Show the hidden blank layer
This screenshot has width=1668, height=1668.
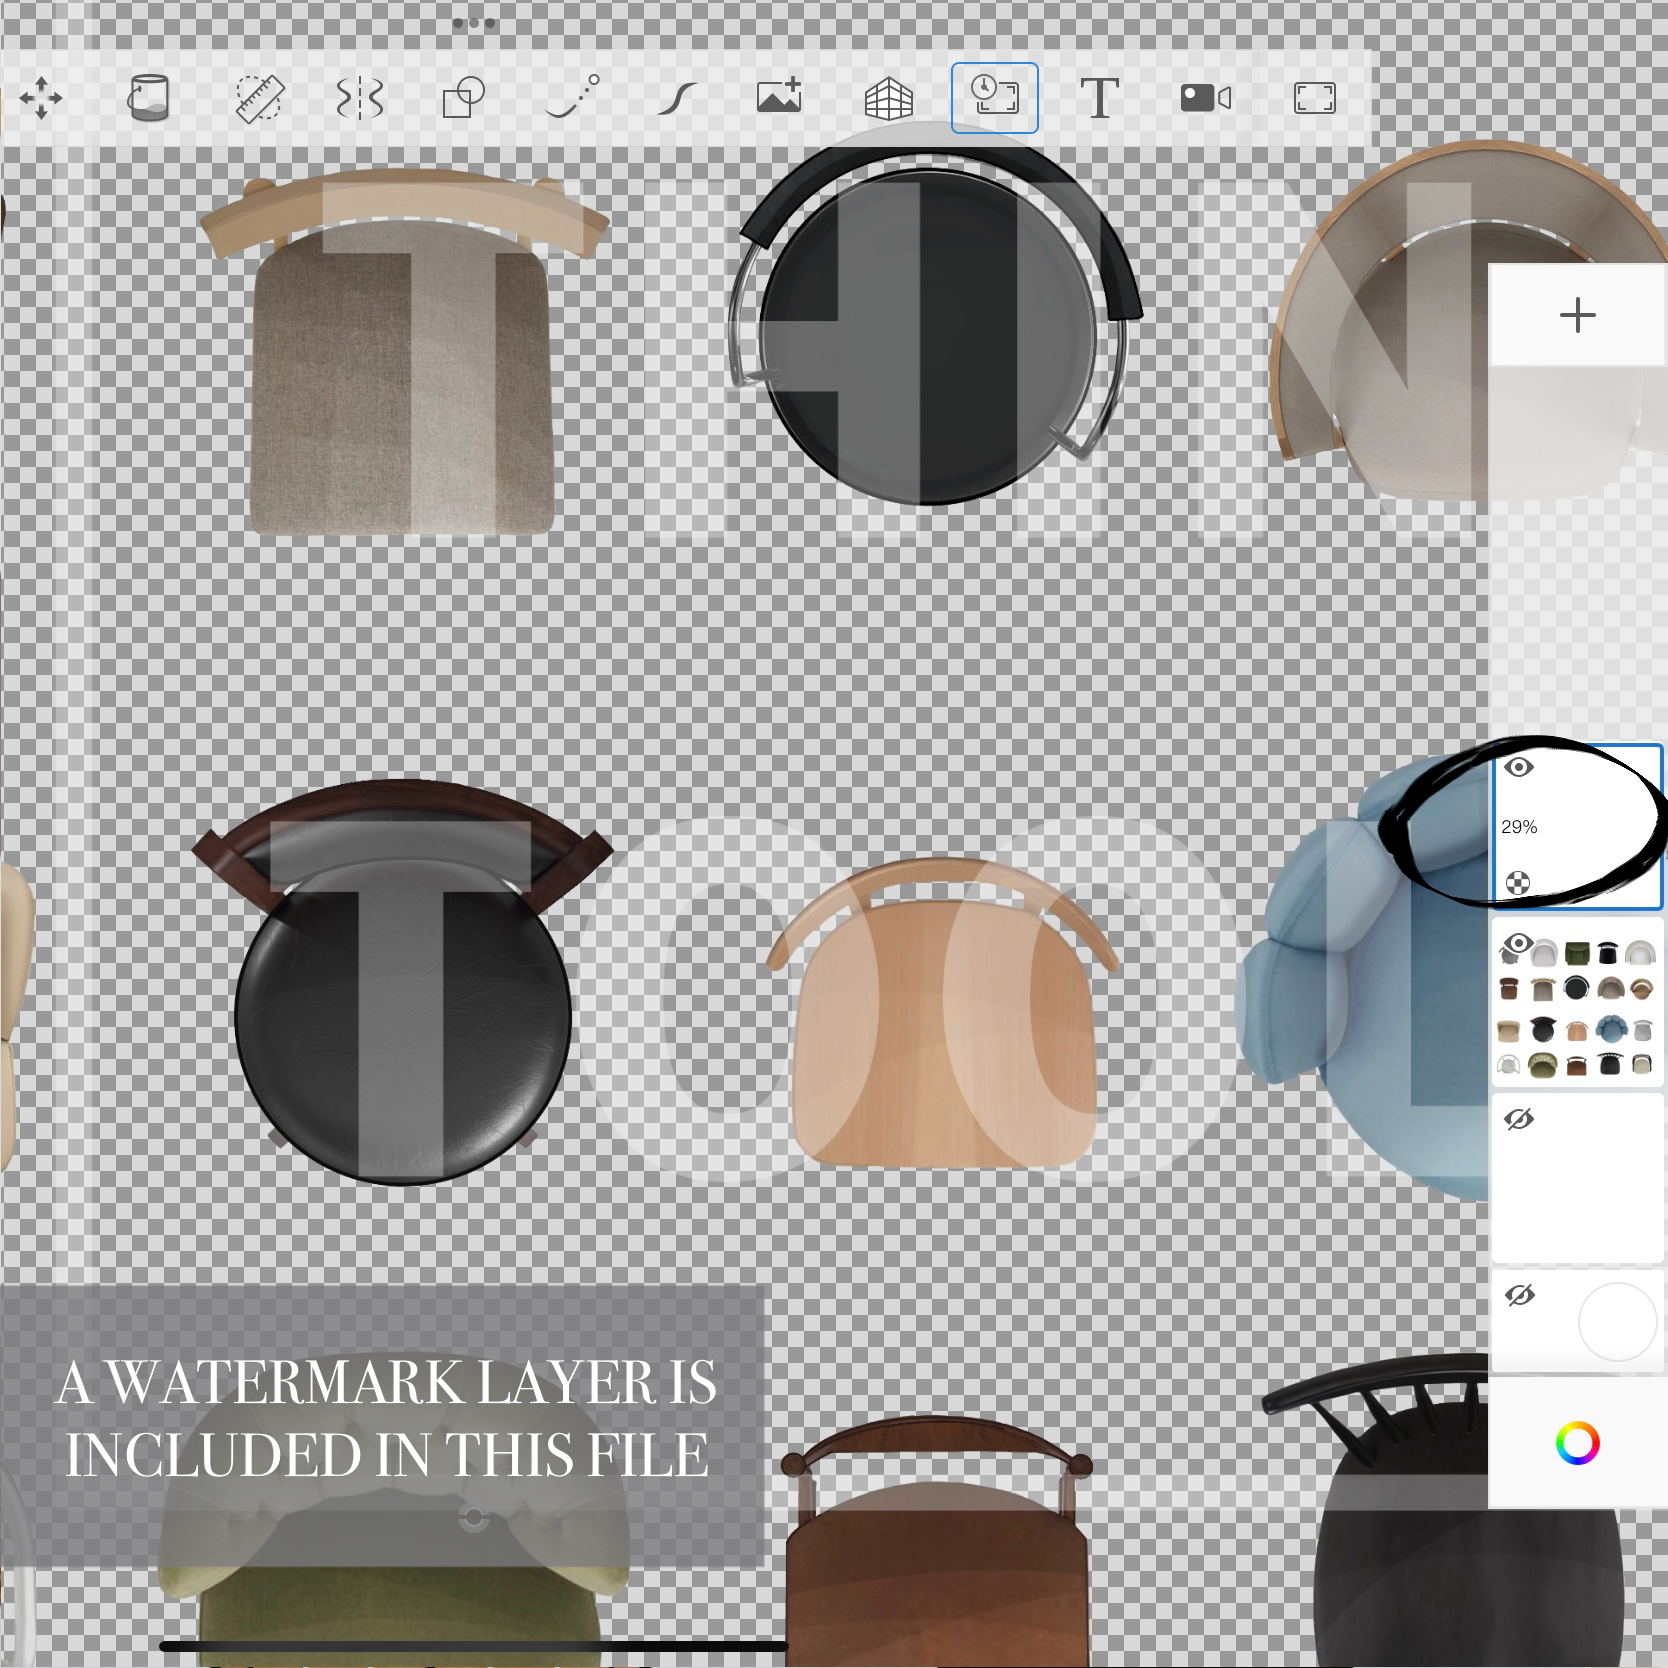tap(1519, 1119)
